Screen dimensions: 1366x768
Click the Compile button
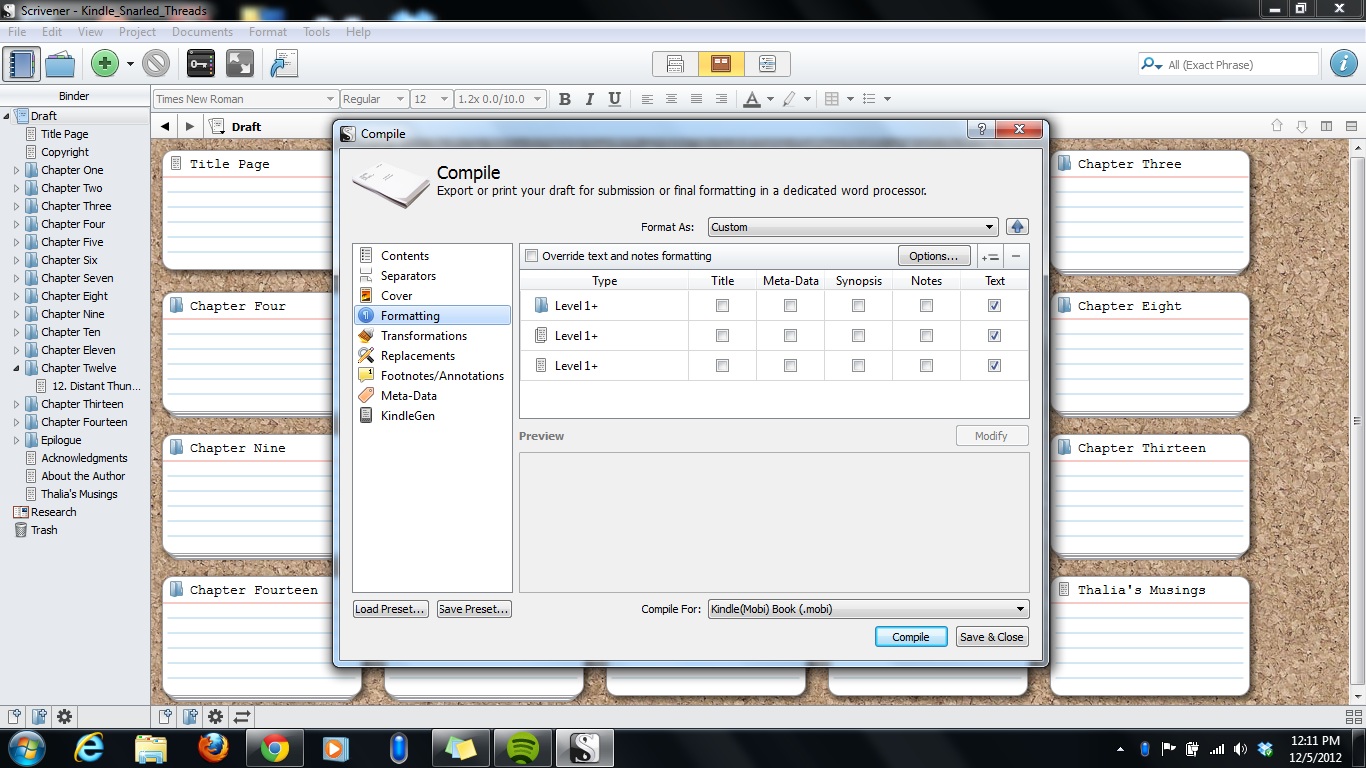pyautogui.click(x=910, y=637)
